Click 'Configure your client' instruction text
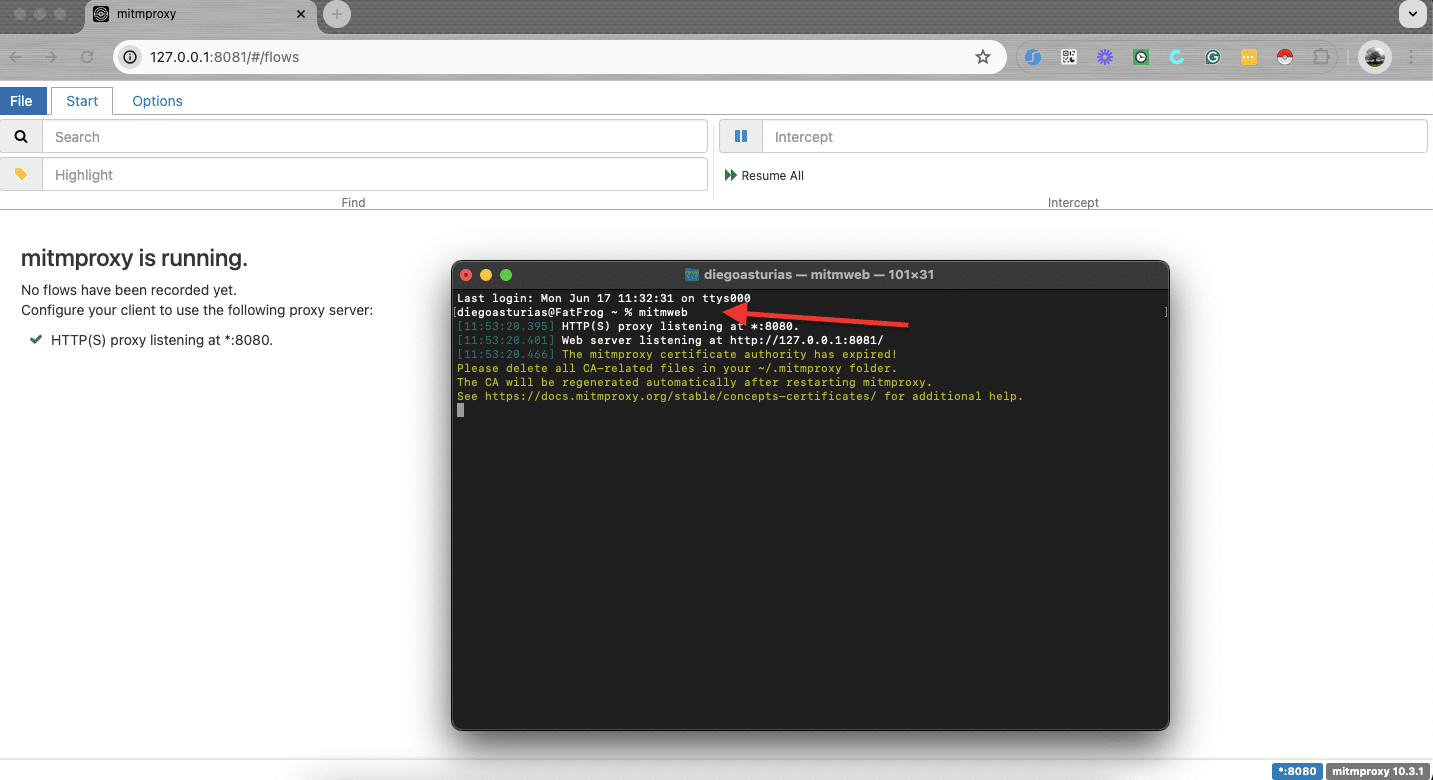1433x780 pixels. [197, 310]
